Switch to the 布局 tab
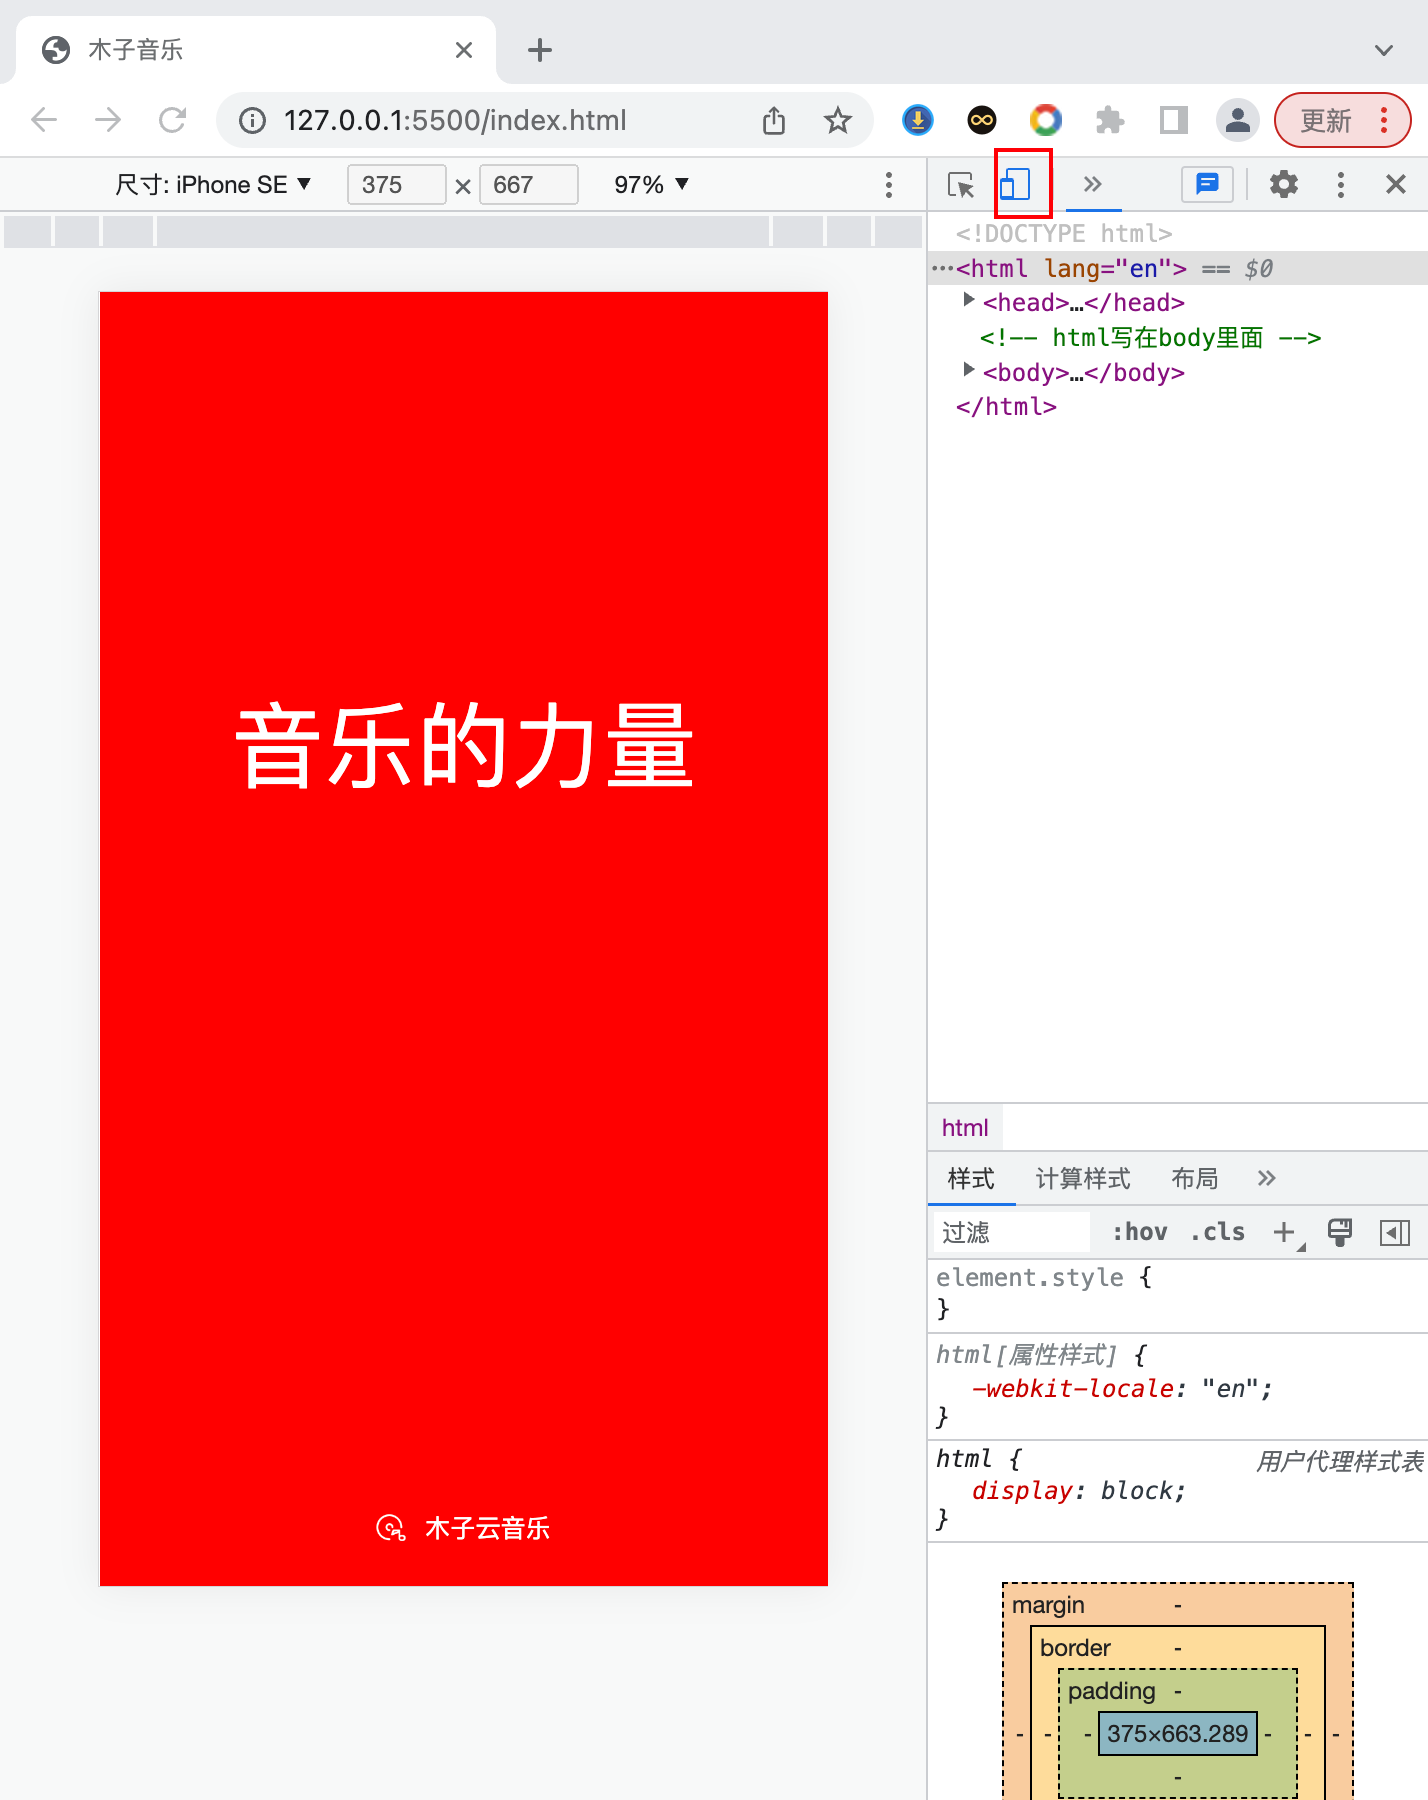The height and width of the screenshot is (1800, 1428). [x=1194, y=1179]
